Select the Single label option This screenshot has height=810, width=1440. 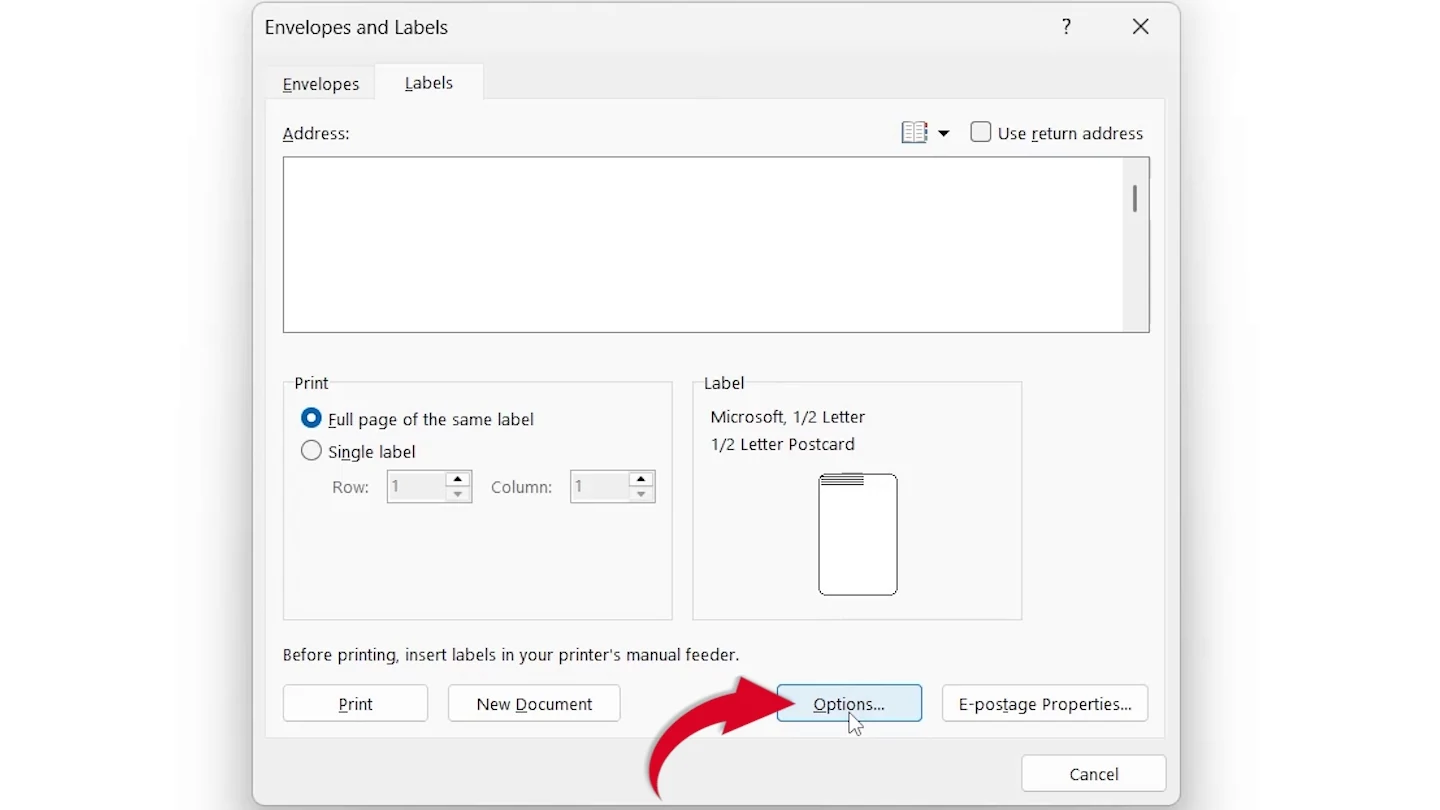(x=311, y=451)
